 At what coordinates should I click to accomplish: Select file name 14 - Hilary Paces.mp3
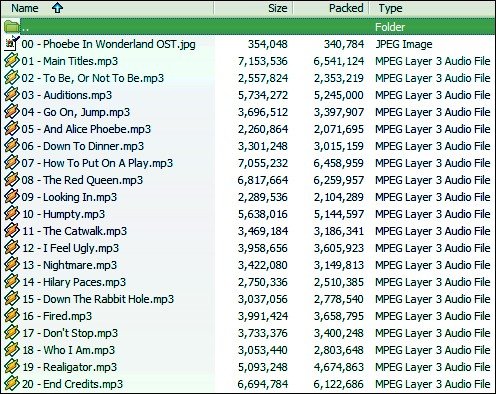pyautogui.click(x=74, y=282)
